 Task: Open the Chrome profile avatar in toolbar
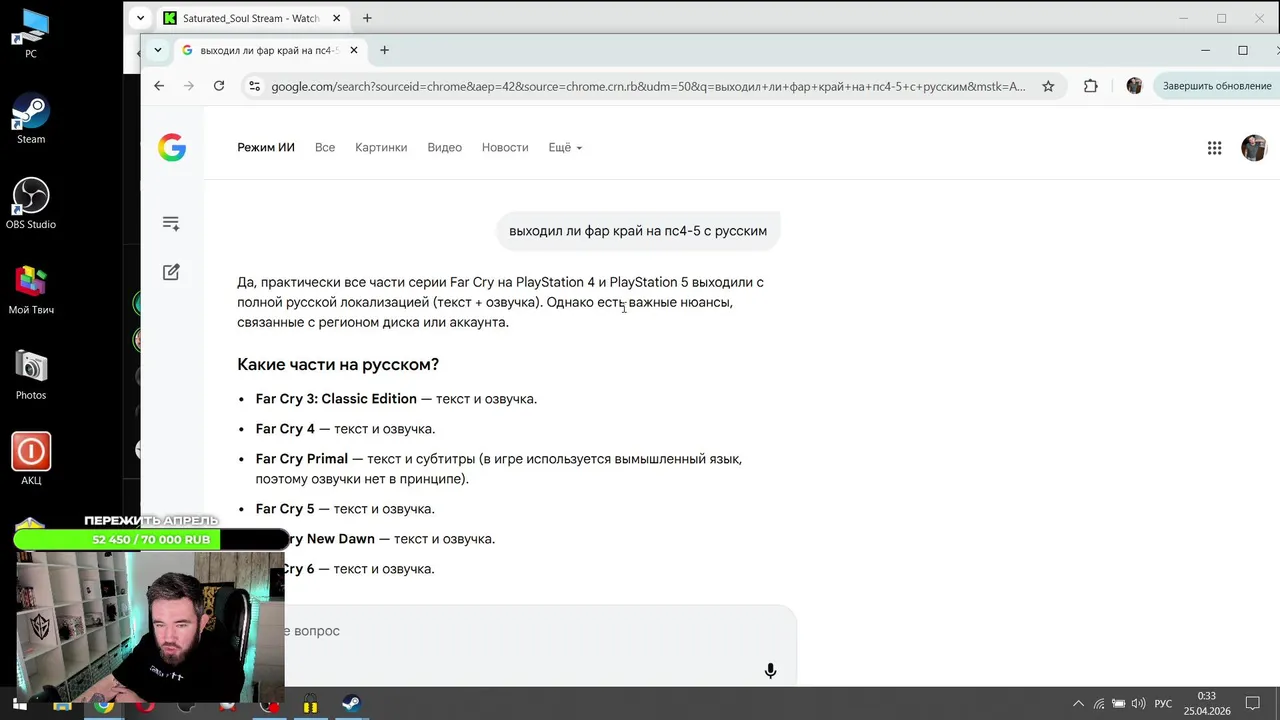click(x=1134, y=86)
